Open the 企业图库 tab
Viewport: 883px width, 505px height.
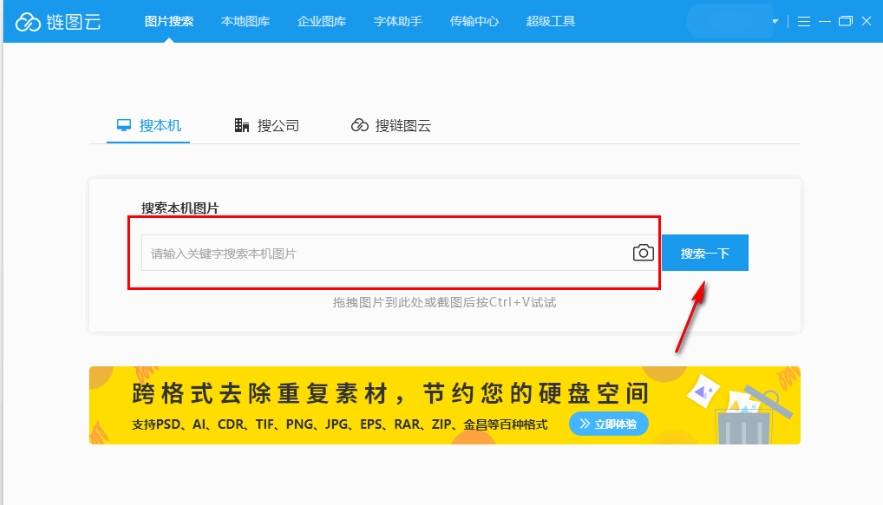(x=322, y=21)
